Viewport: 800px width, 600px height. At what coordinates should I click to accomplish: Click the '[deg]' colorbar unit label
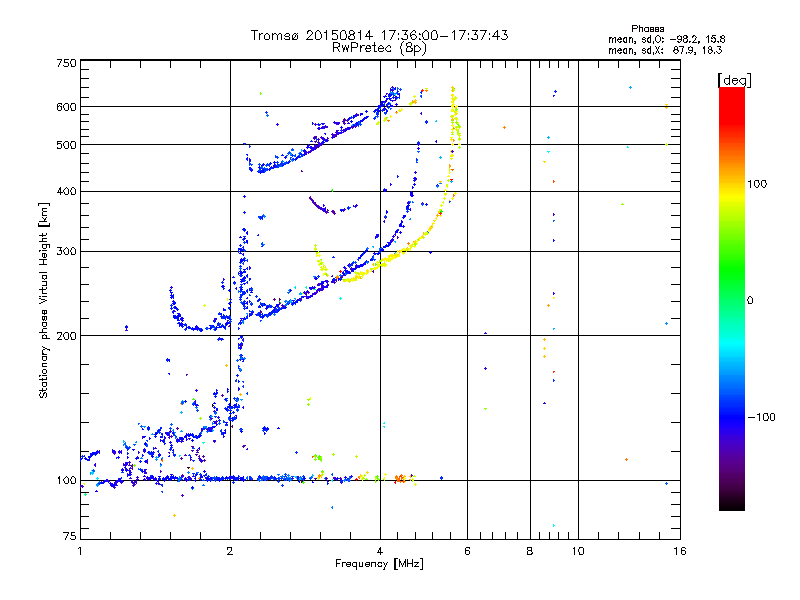(x=734, y=80)
